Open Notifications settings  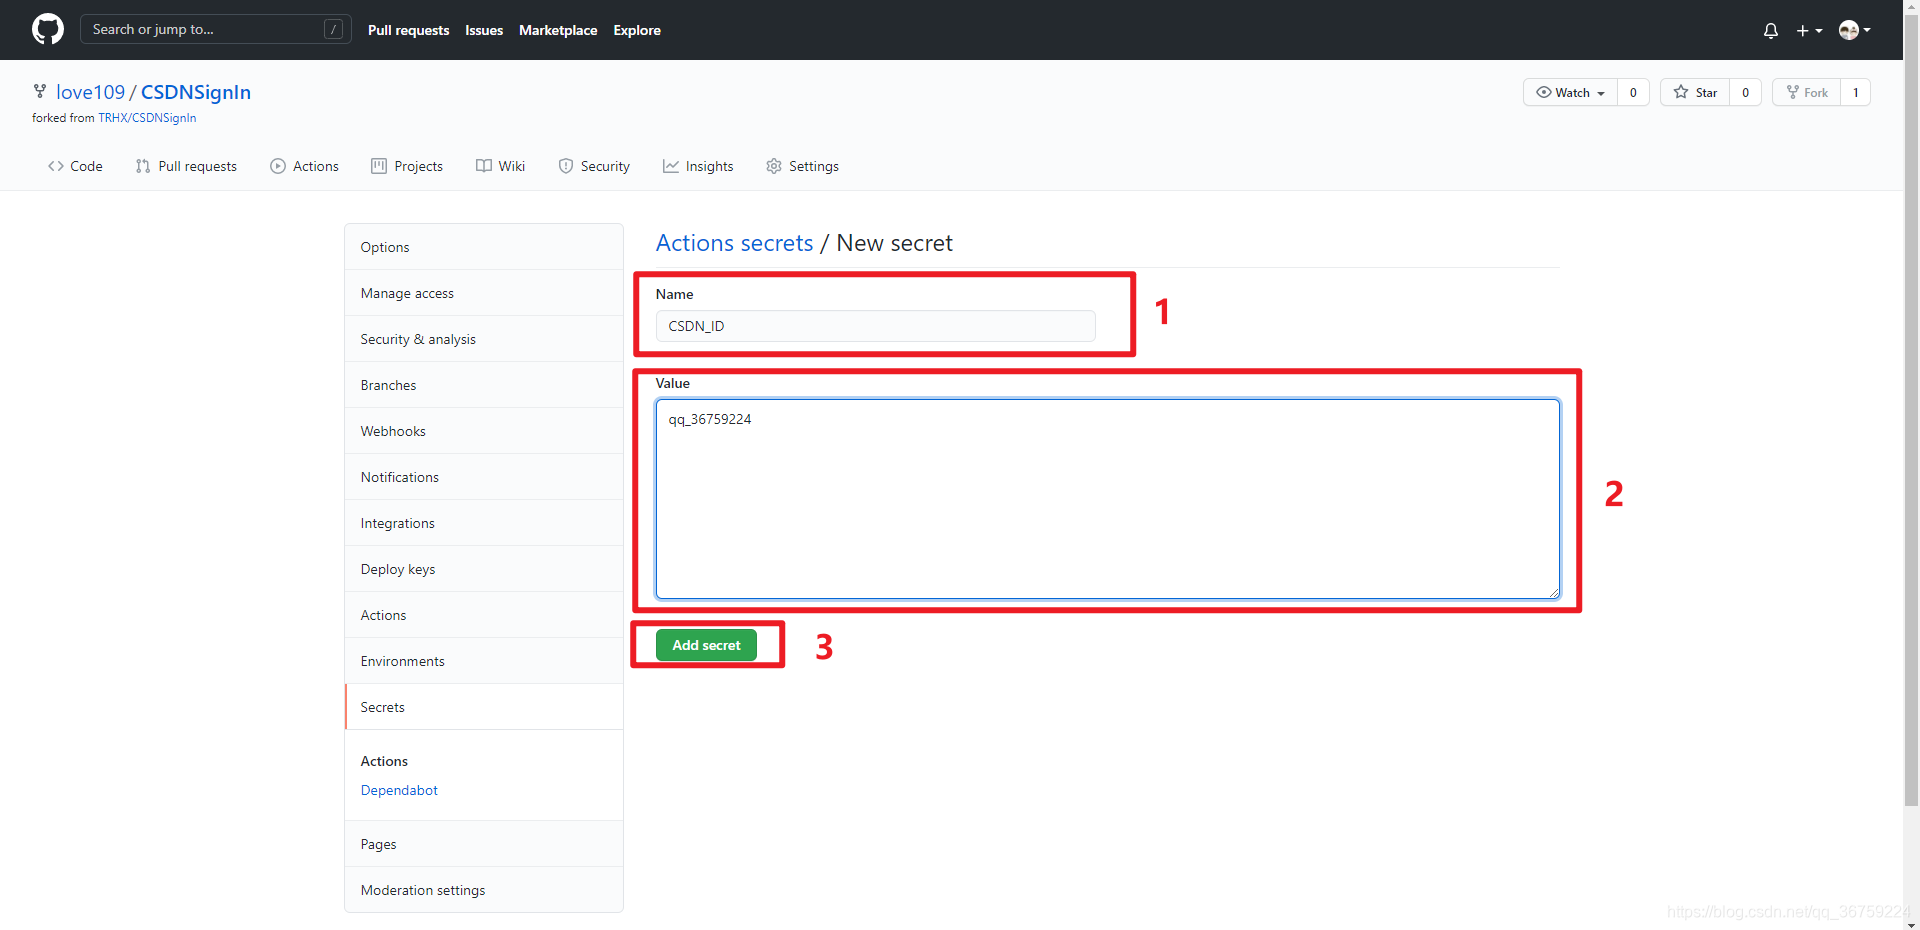[x=484, y=477]
